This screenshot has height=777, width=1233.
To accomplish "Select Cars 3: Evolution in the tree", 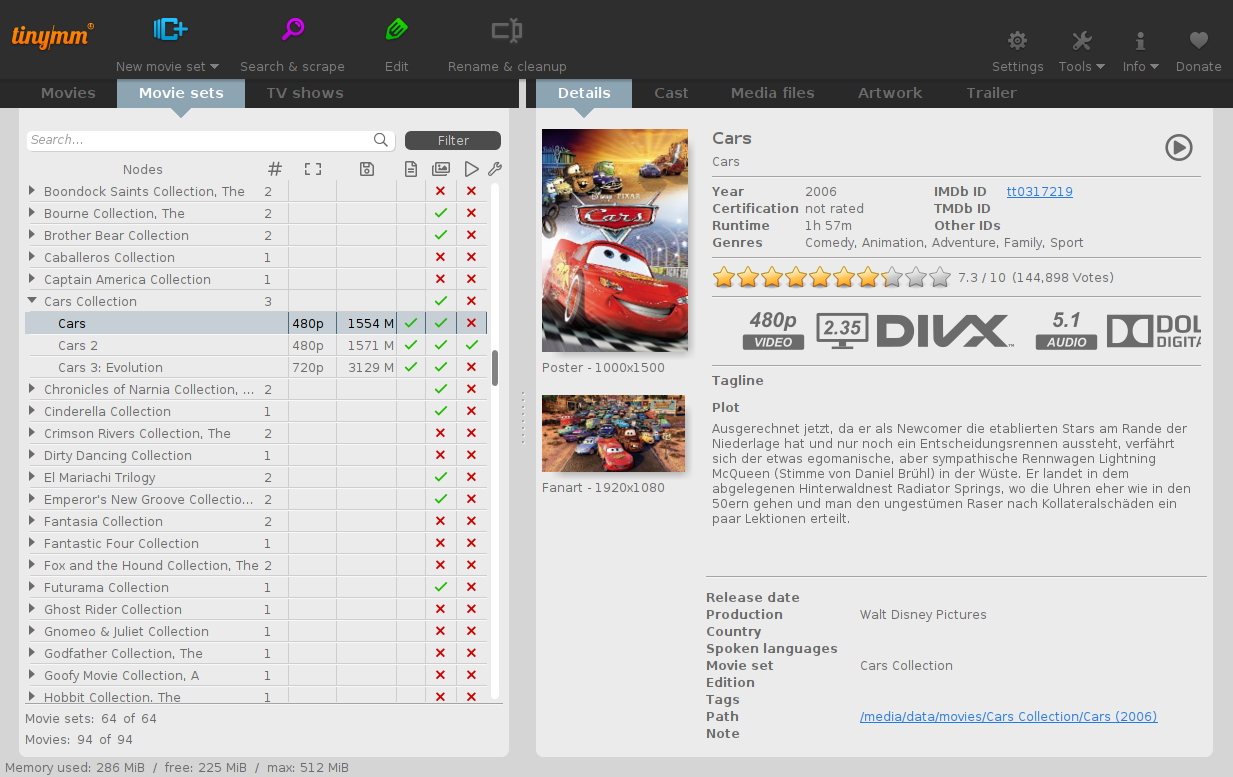I will (x=256, y=367).
